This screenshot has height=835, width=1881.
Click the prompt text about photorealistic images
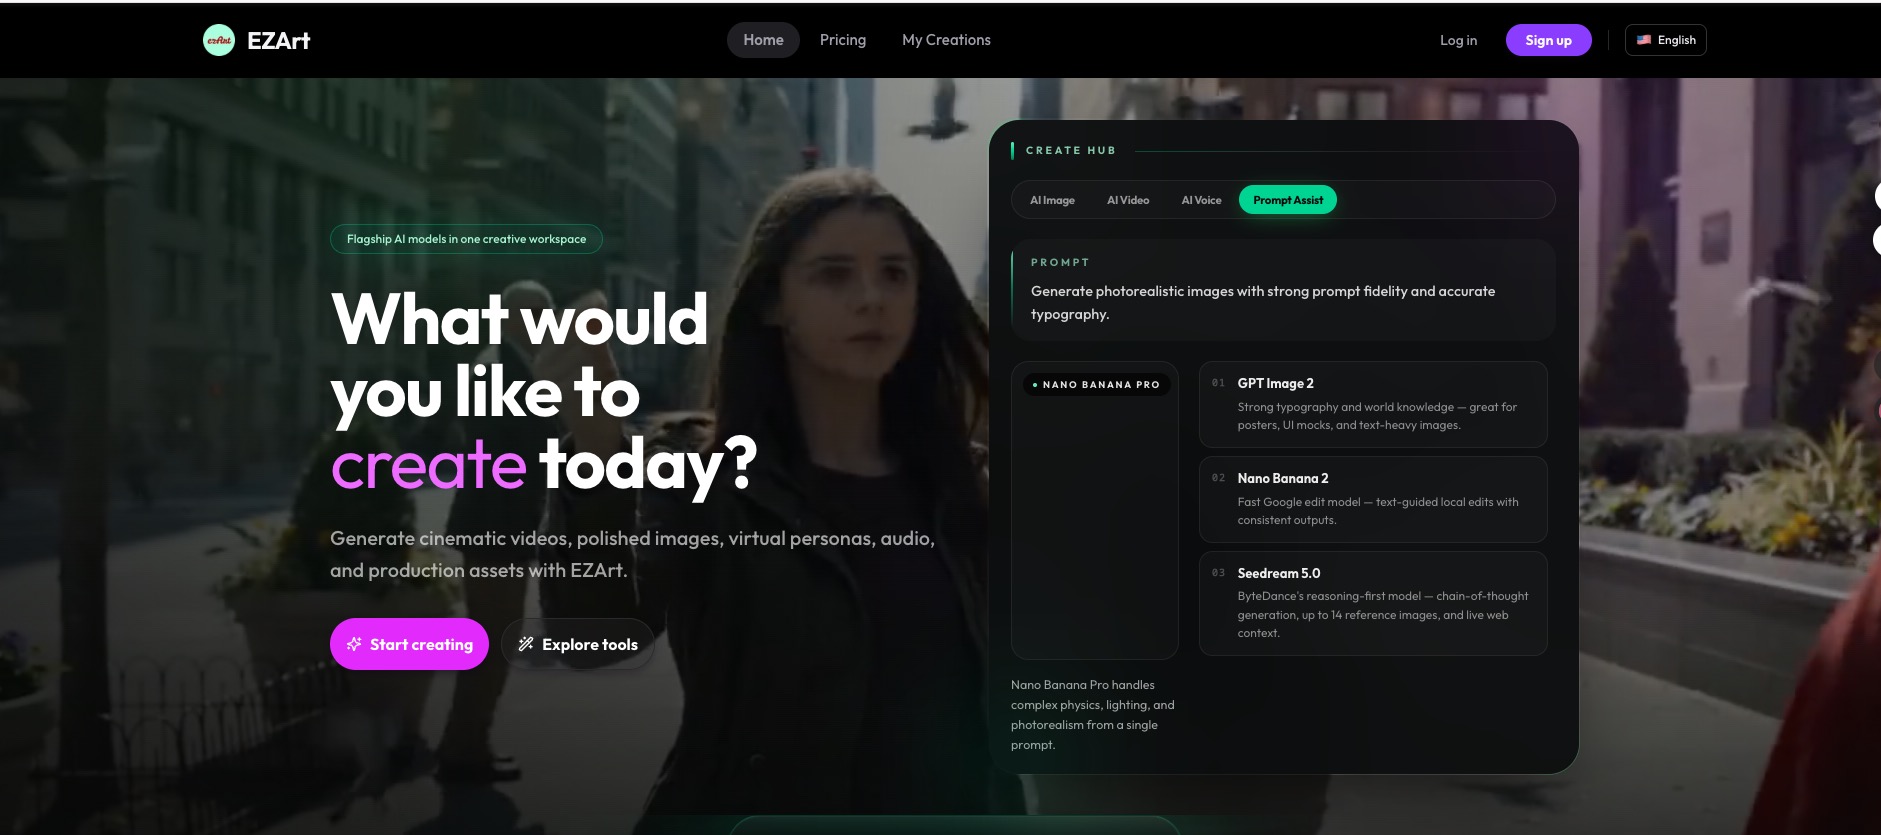(1263, 302)
